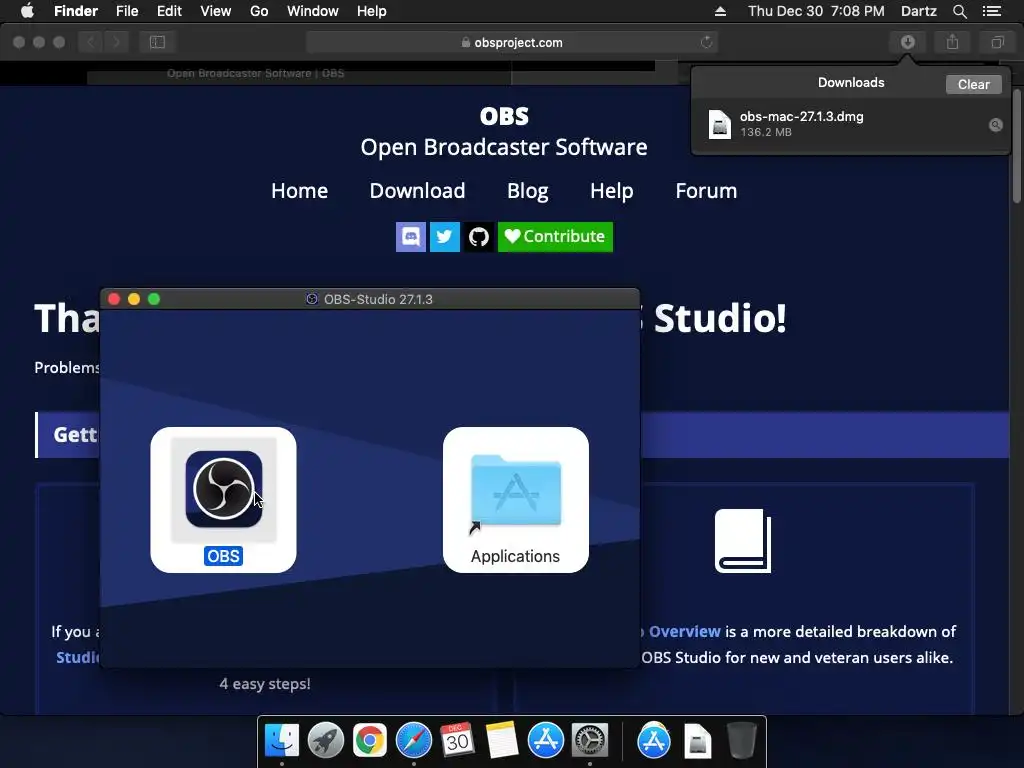Go to the Home page link
The width and height of the screenshot is (1024, 768).
[x=299, y=191]
